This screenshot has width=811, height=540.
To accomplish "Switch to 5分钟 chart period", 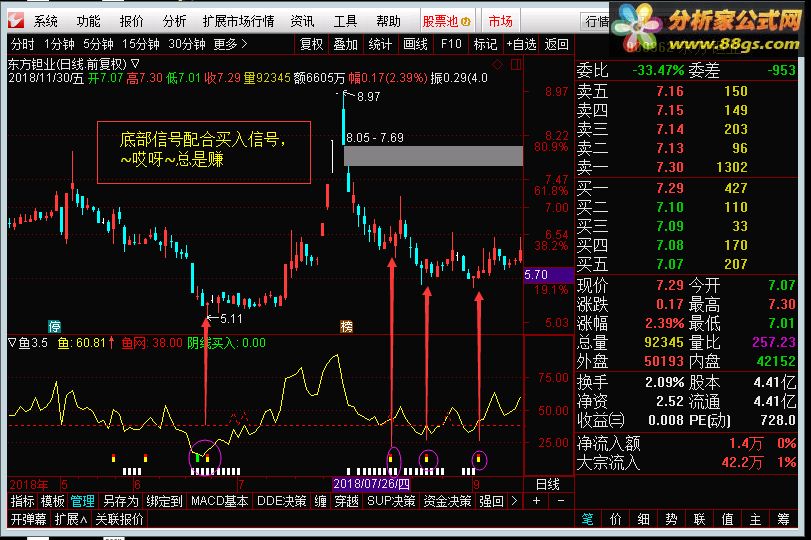I will [x=98, y=44].
